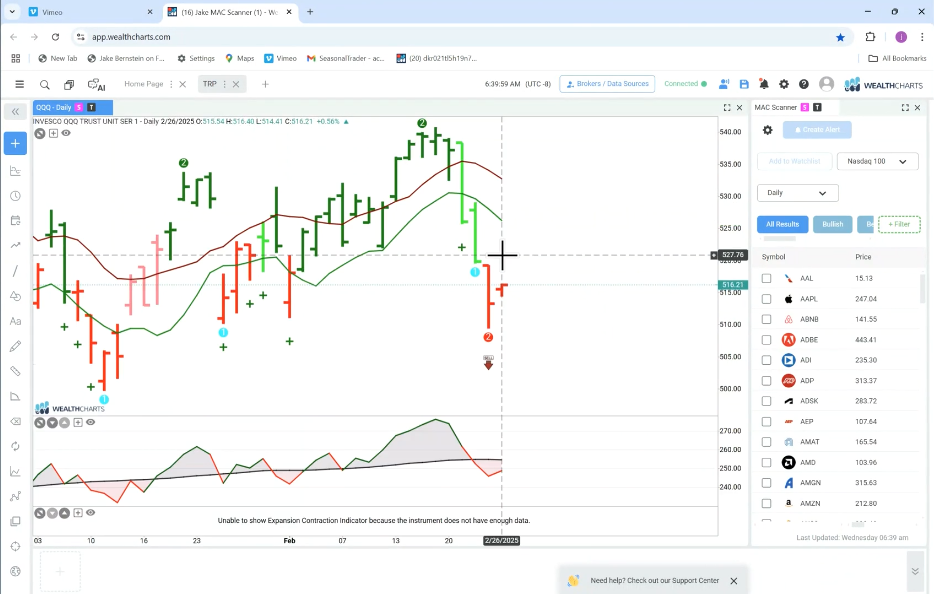Screen dimensions: 934x594
Task: Click the sell signal arrow marker on chart
Action: (x=488, y=362)
